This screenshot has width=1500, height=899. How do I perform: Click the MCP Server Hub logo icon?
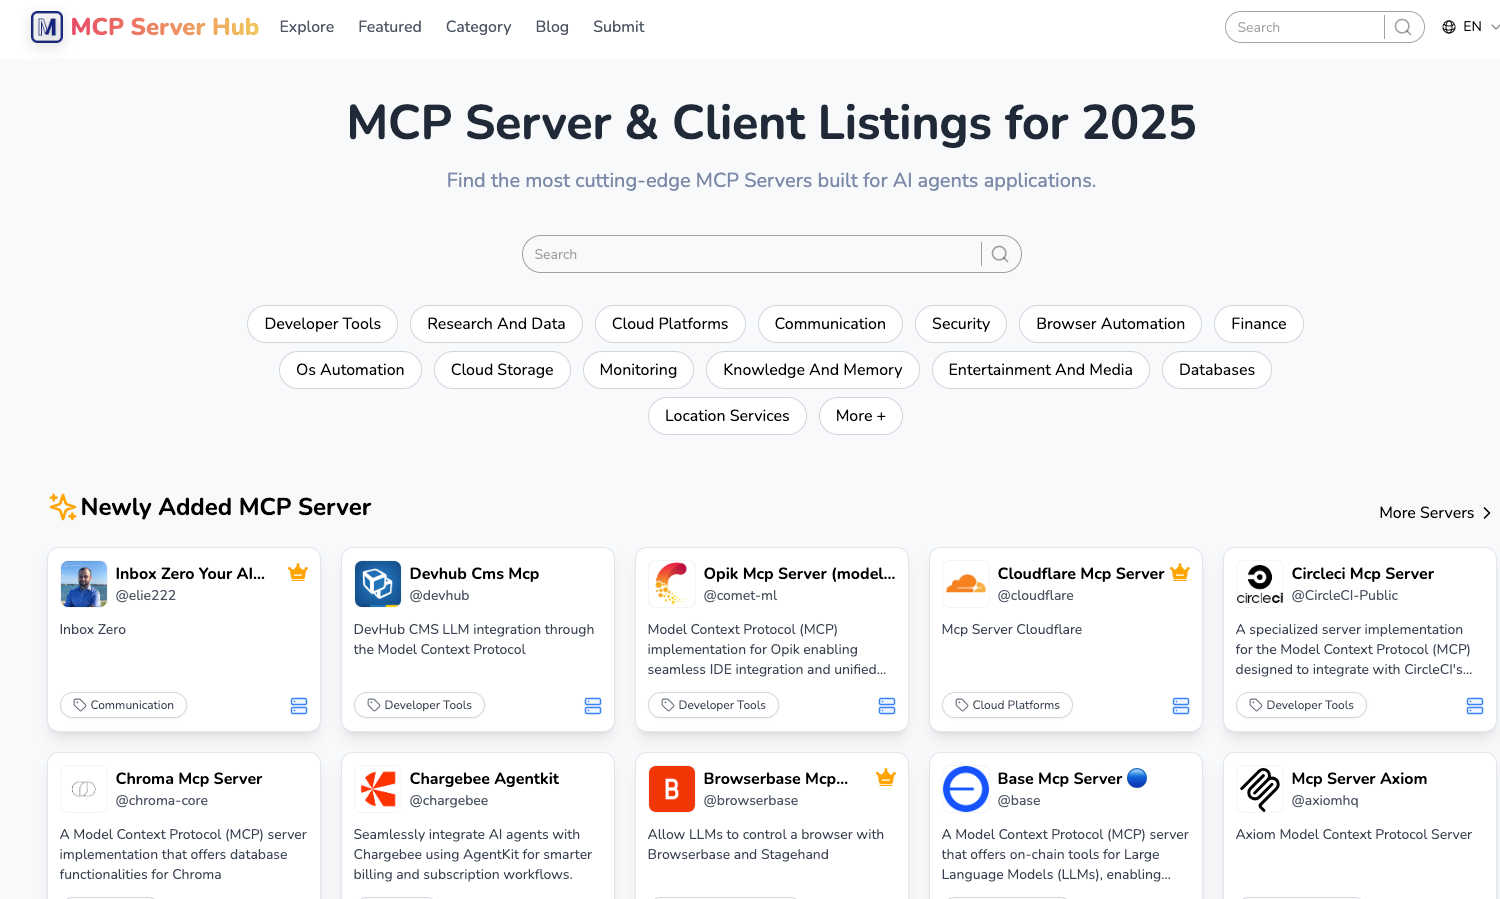47,27
